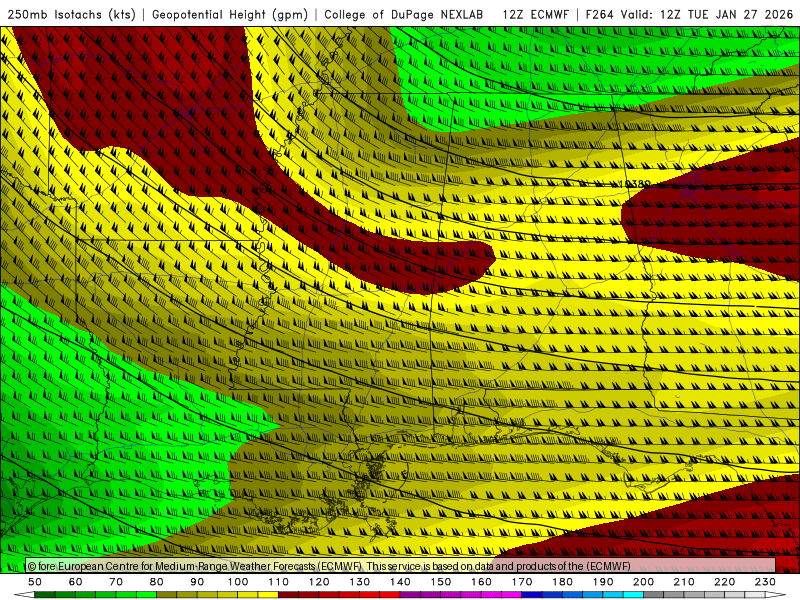Click the 100 value on the color scale
Viewport: 800px width, 600px height.
238,582
